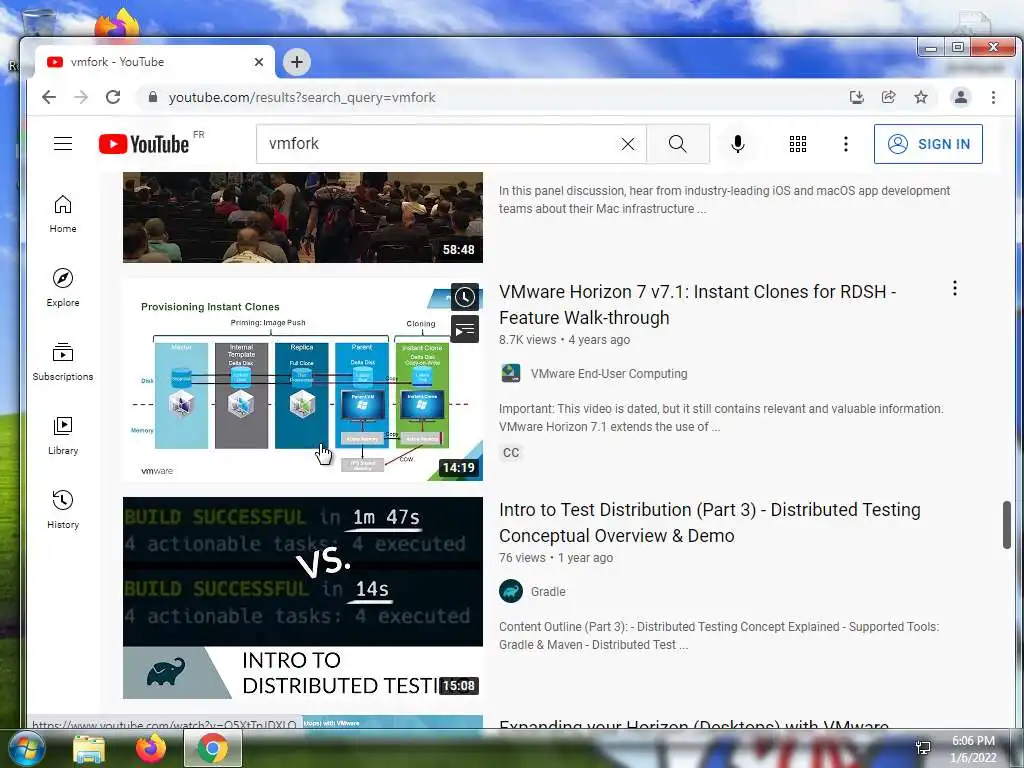The image size is (1024, 768).
Task: Select the vmfork - YouTube tab
Action: point(155,62)
